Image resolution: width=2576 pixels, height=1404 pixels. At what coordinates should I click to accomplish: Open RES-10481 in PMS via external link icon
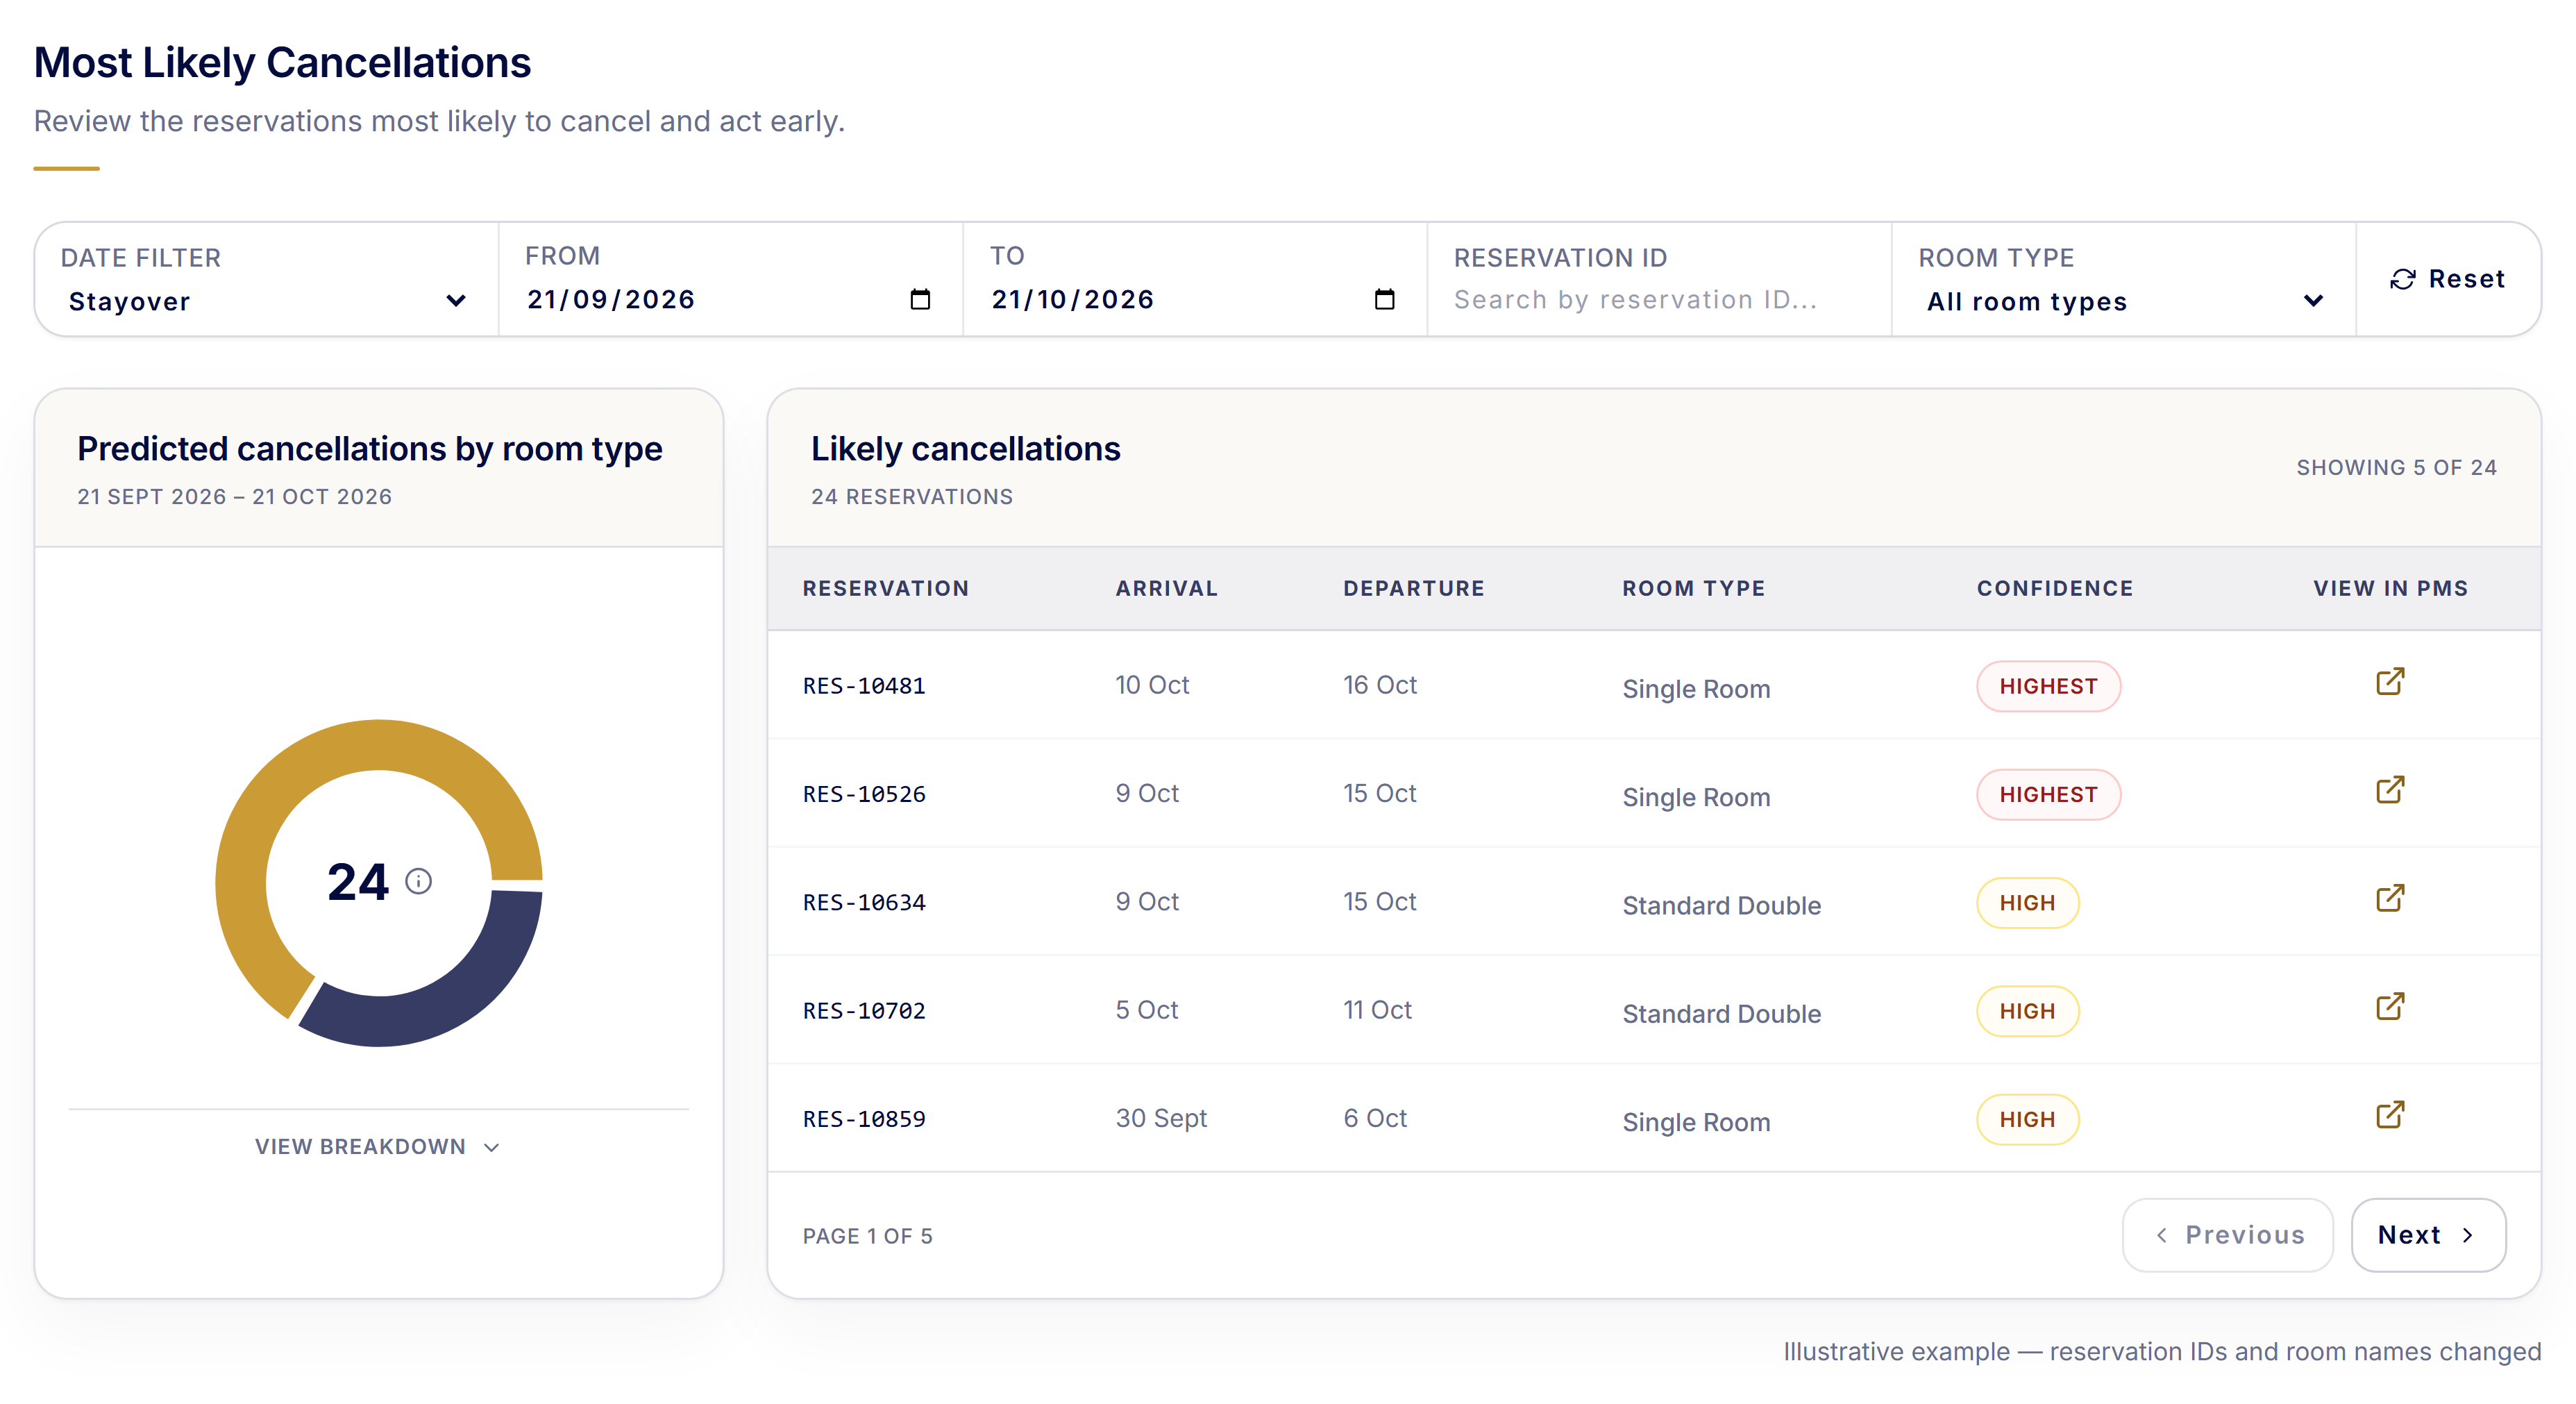coord(2390,682)
